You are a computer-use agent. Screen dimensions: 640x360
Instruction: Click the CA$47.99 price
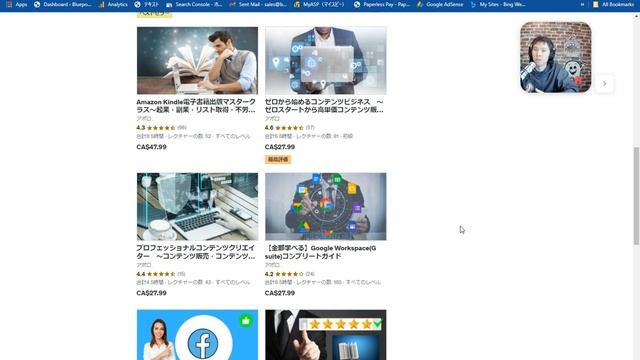(x=151, y=147)
